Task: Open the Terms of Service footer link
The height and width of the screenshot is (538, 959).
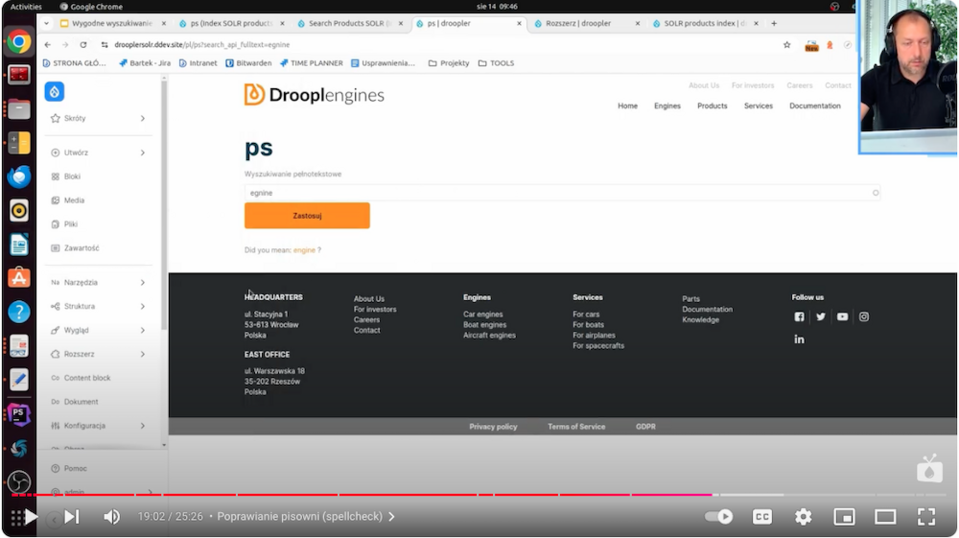Action: click(576, 427)
